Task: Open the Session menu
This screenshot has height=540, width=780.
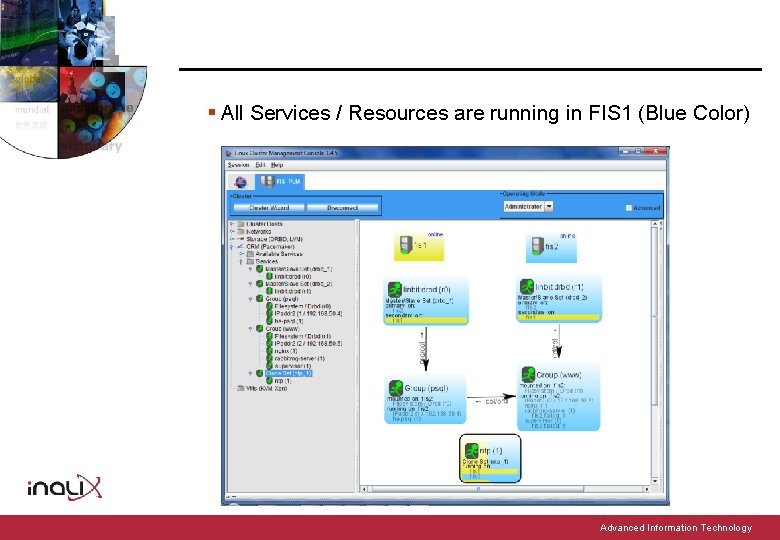Action: click(238, 165)
